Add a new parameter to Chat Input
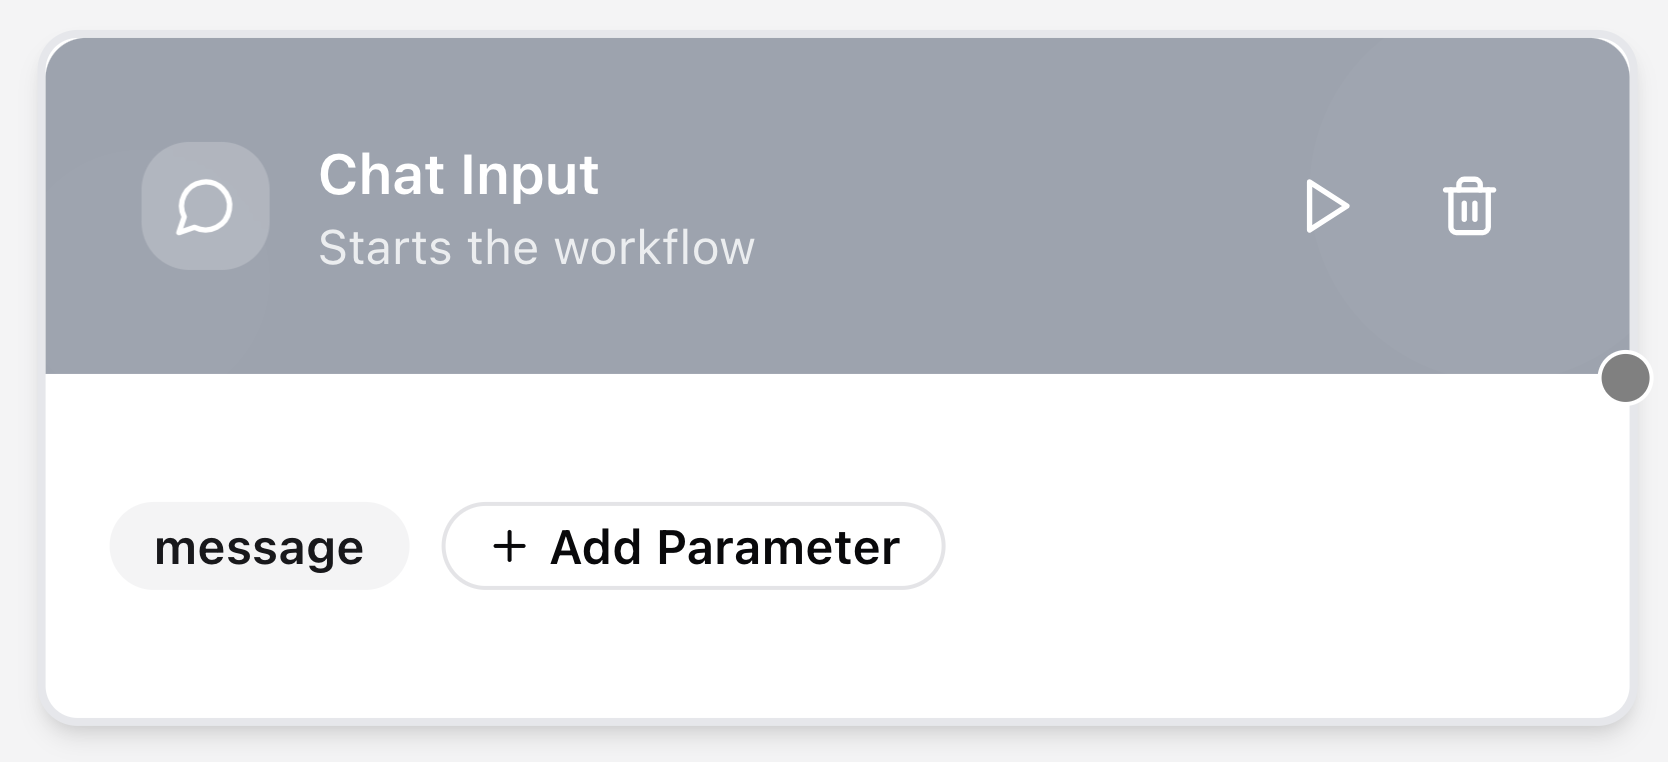This screenshot has width=1668, height=762. pyautogui.click(x=693, y=547)
